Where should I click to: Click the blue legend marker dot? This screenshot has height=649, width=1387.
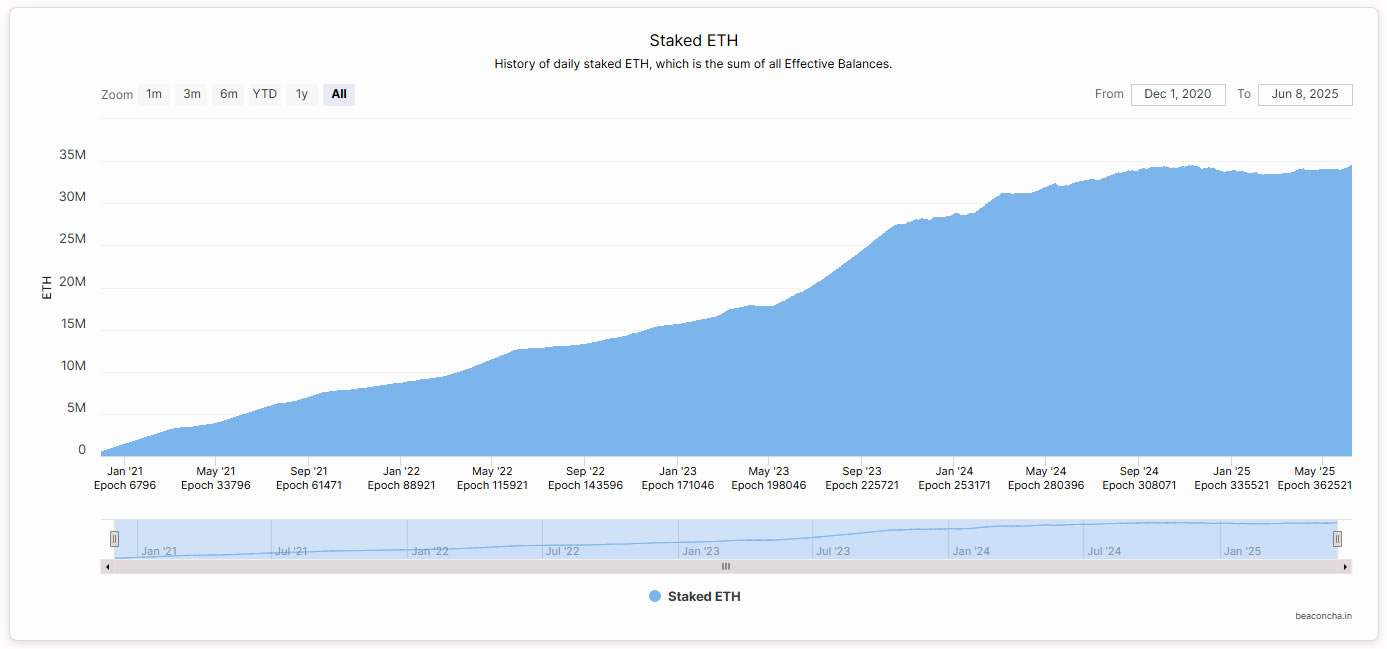pos(653,595)
